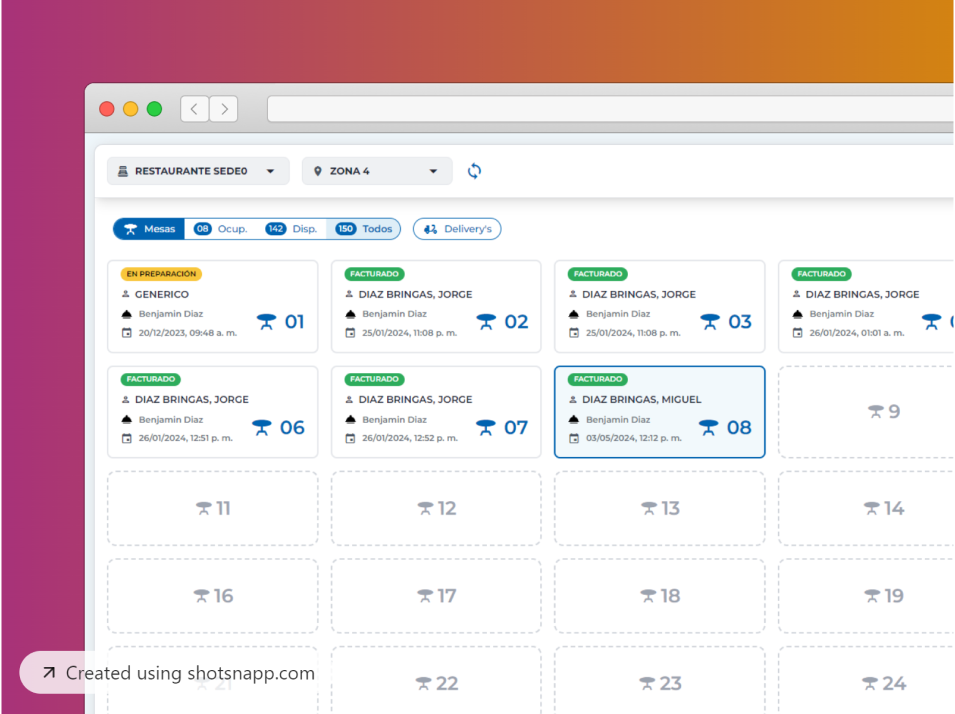Image resolution: width=955 pixels, height=714 pixels.
Task: Click the calendar icon next to 03/05/2024 date
Action: (x=574, y=439)
